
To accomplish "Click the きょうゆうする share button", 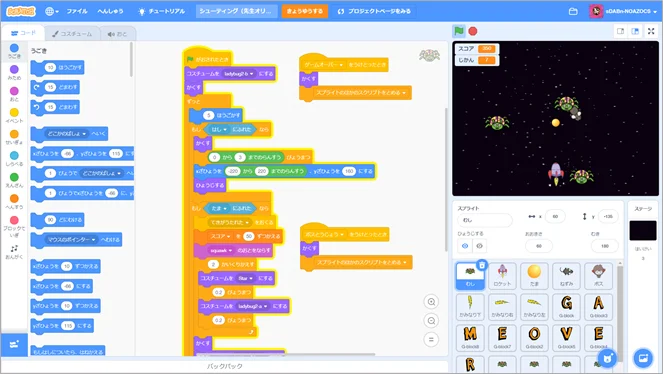I will coord(304,11).
